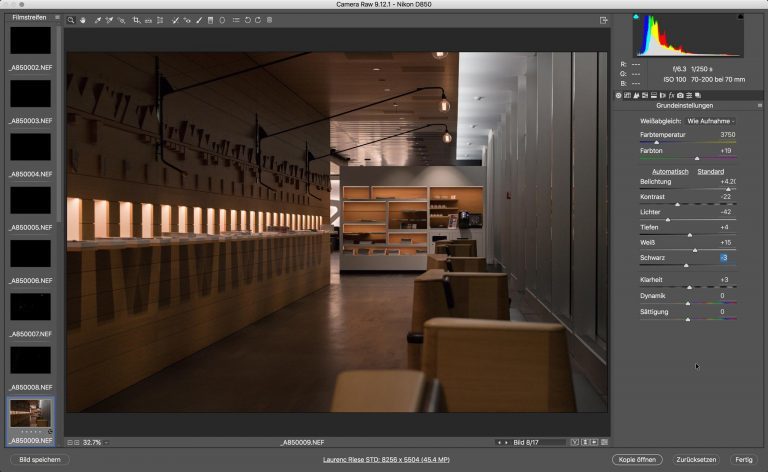Open the Presets panel tab

[x=689, y=95]
